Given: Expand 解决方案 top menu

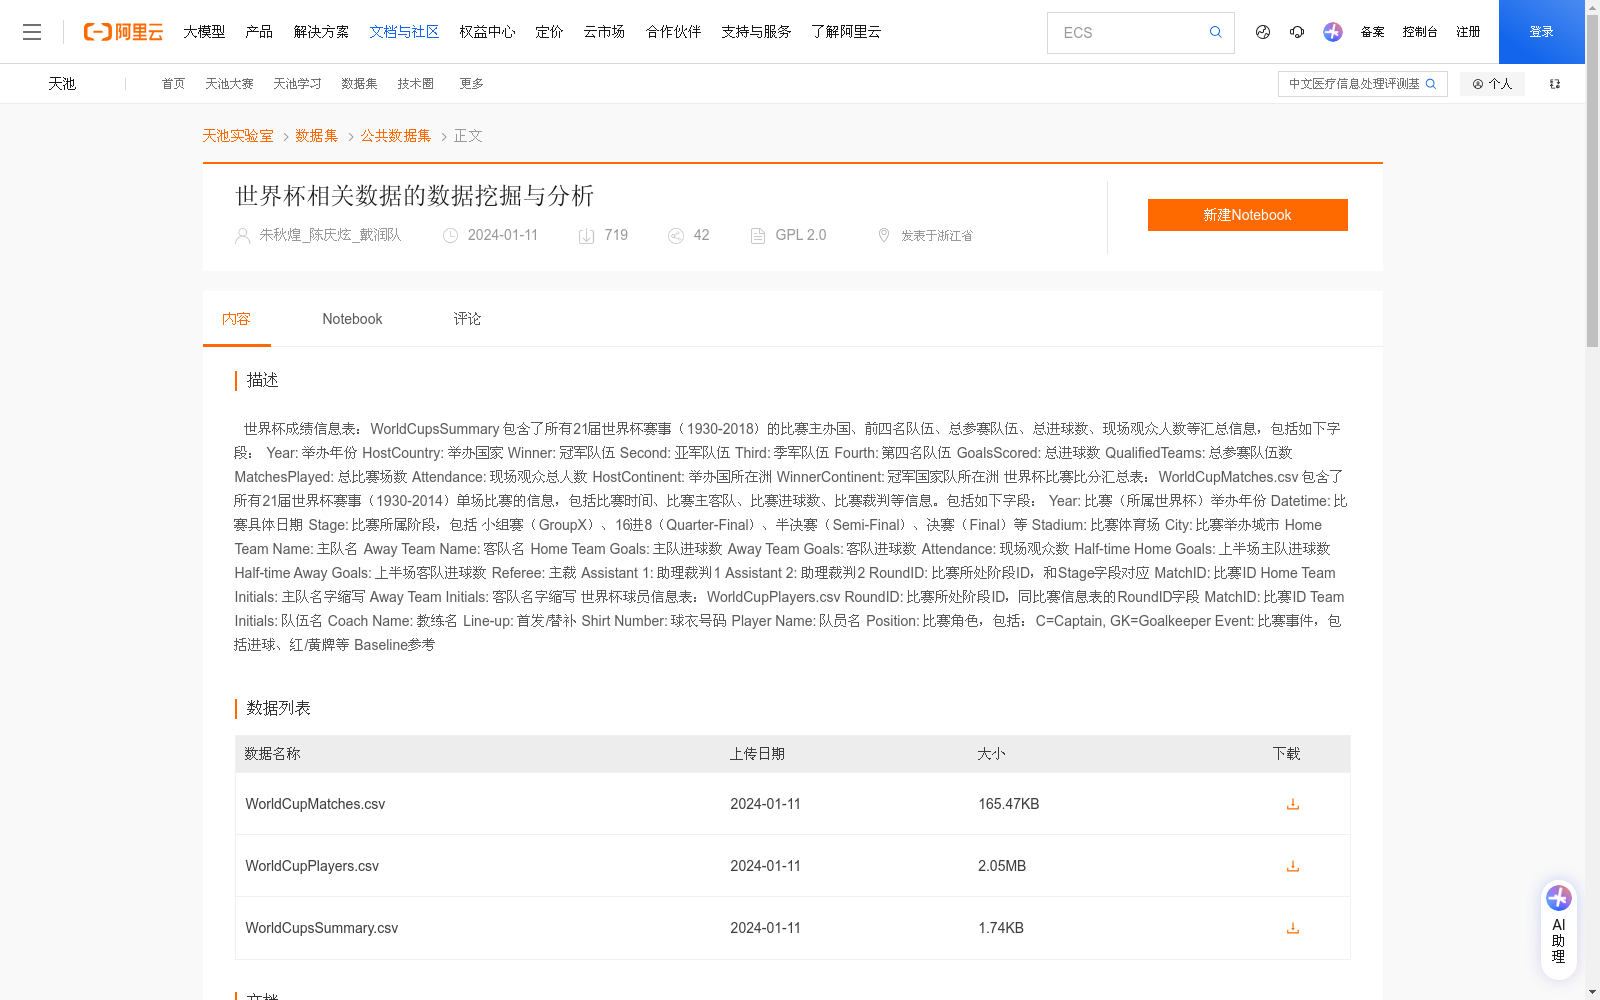Looking at the screenshot, I should click(321, 32).
